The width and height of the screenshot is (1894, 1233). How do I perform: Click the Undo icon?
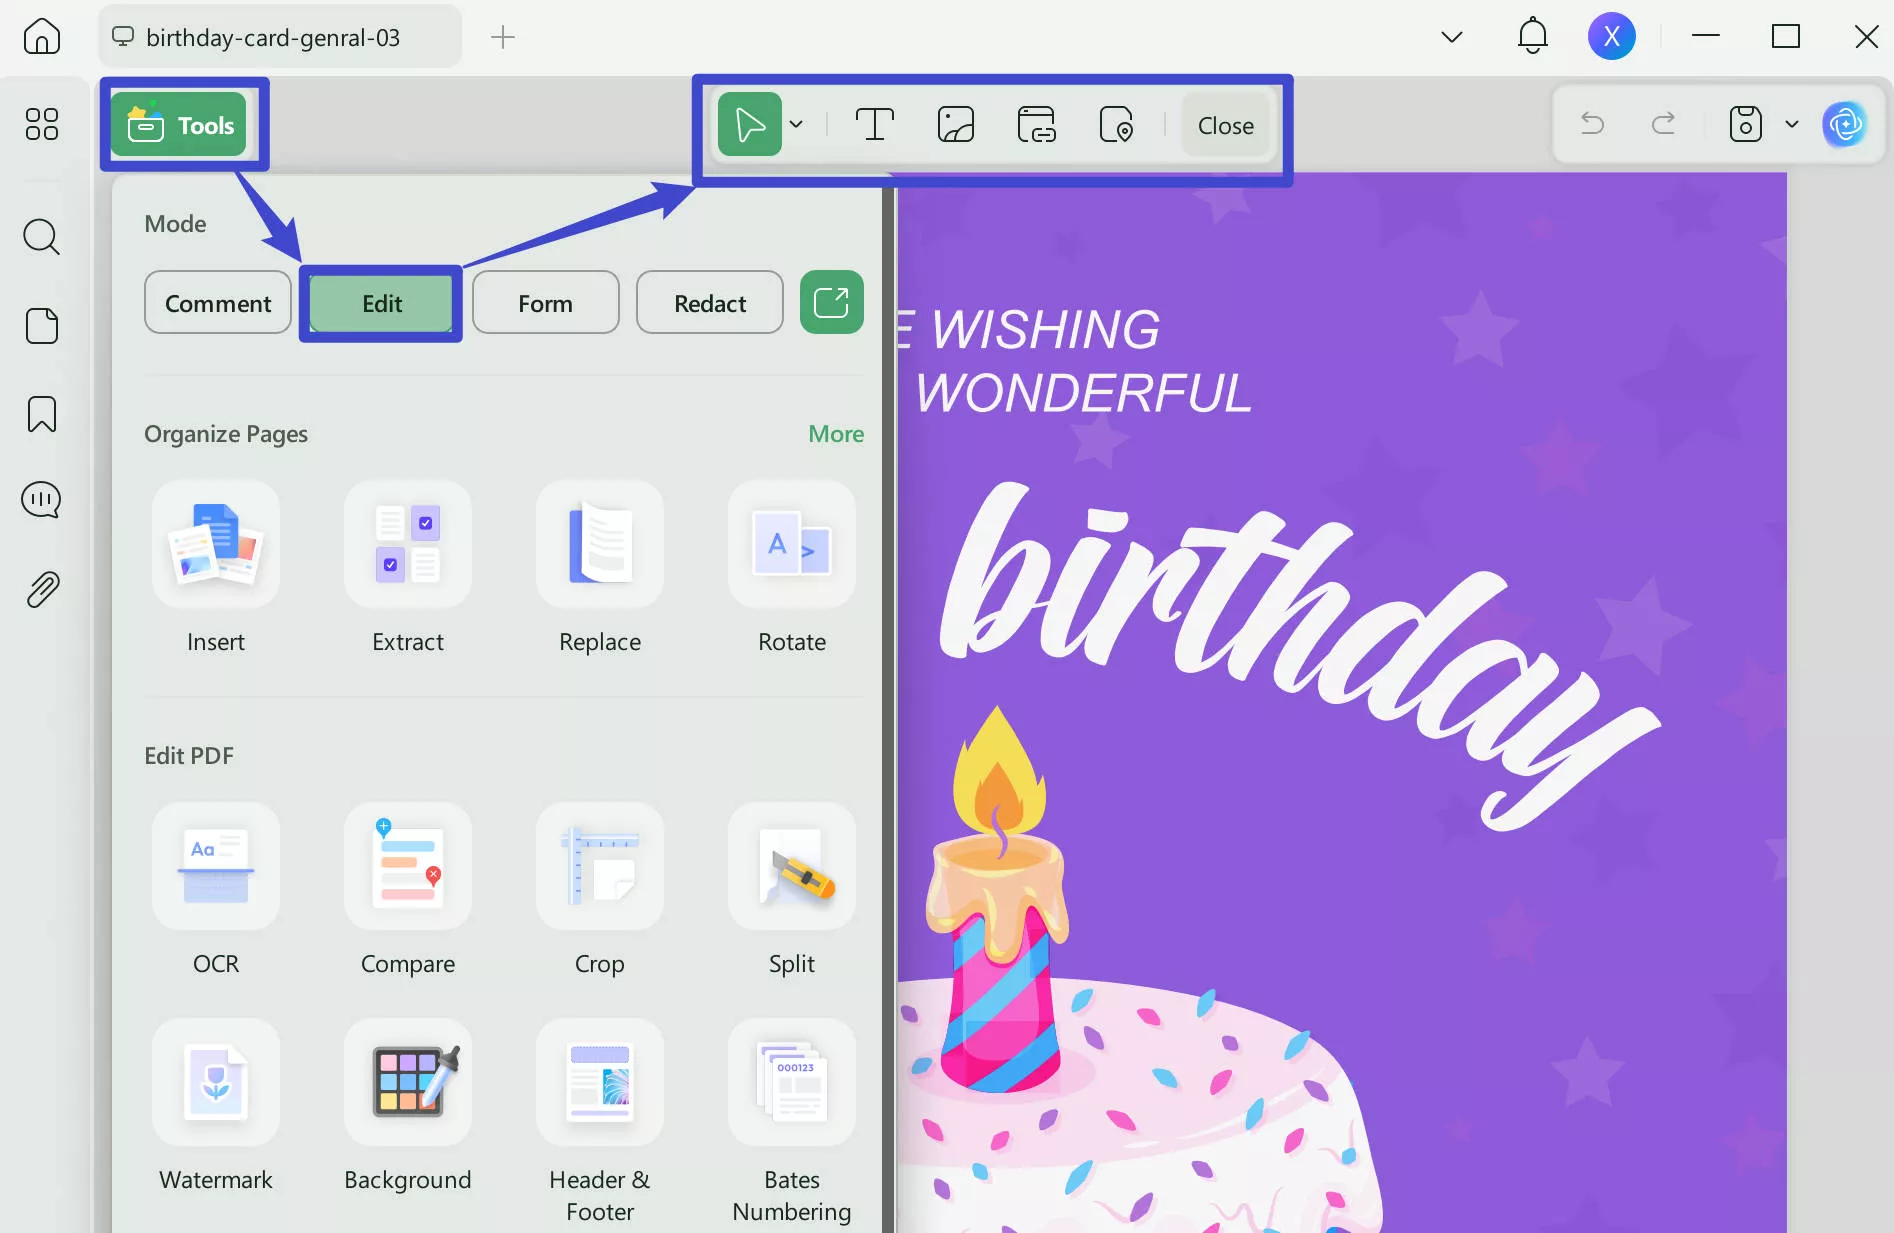click(x=1591, y=123)
